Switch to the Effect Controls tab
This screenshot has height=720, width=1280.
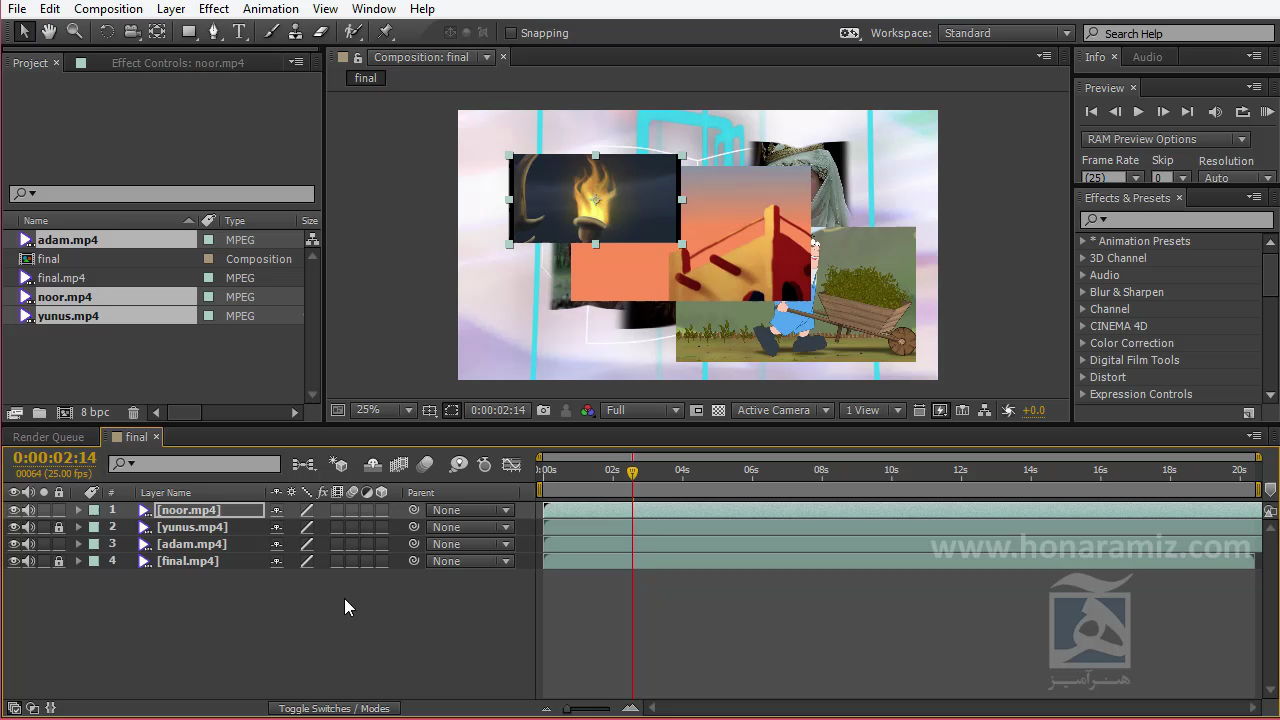coord(177,62)
